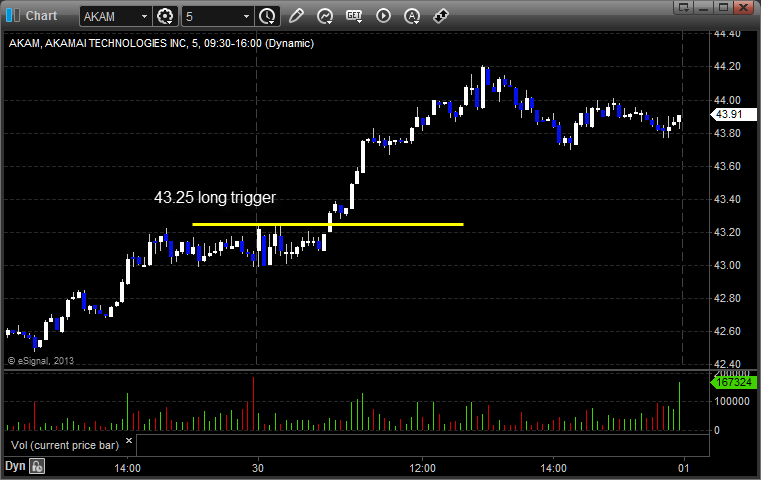This screenshot has width=761, height=480.
Task: Toggle the lock icon beside Dyn
Action: click(37, 466)
